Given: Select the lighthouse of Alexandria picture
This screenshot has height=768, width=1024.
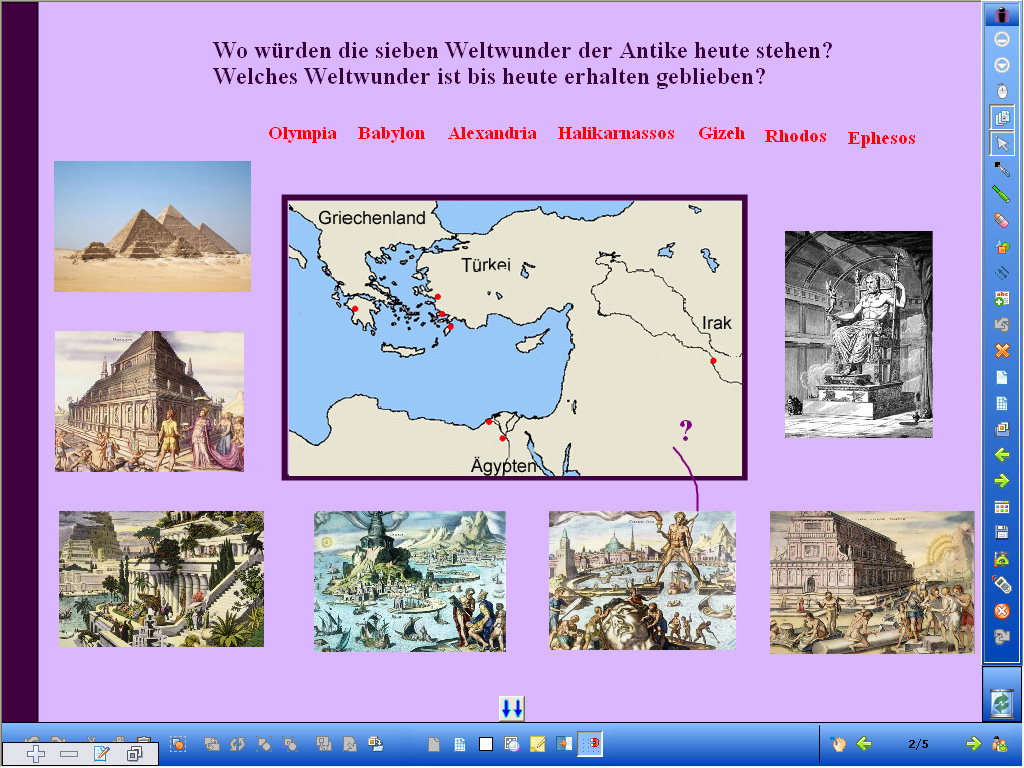Looking at the screenshot, I should (x=410, y=581).
